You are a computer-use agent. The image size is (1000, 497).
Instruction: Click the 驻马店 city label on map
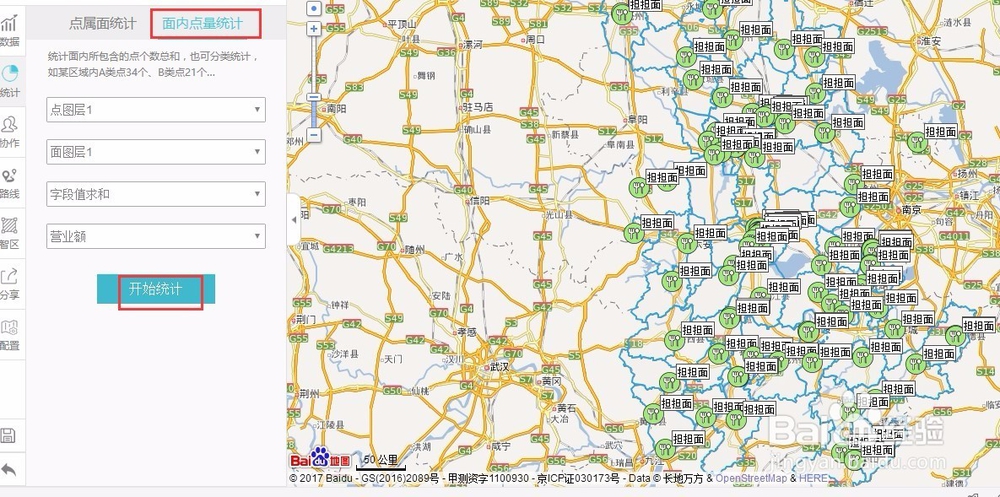478,107
